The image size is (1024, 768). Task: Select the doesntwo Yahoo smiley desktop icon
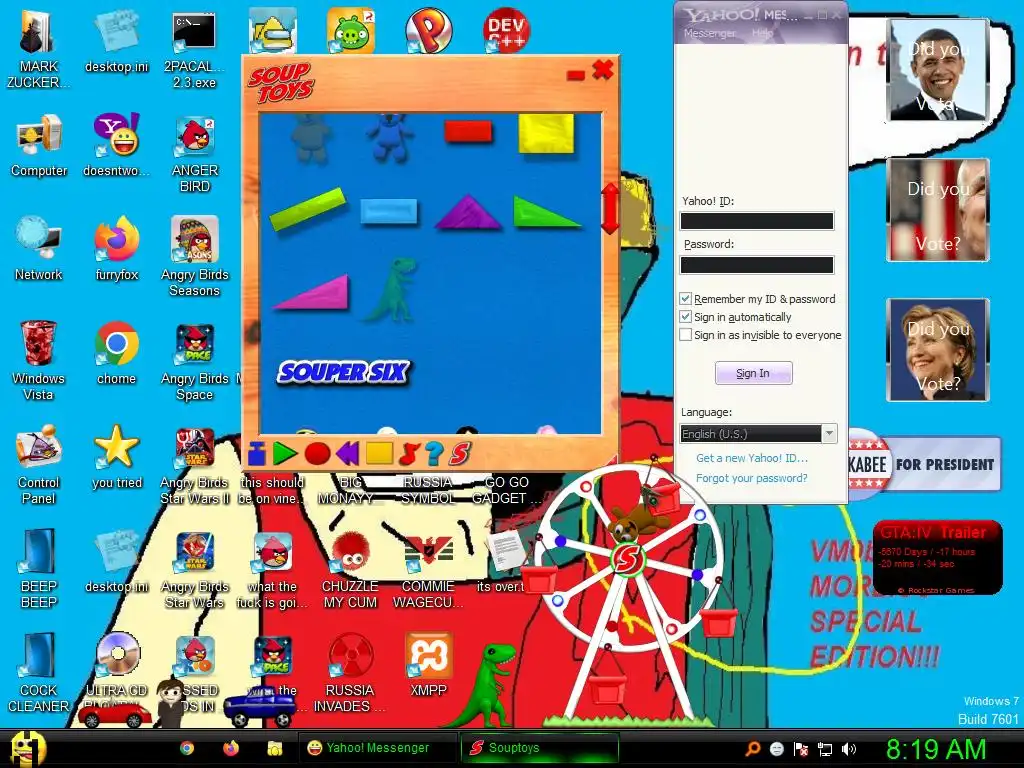click(116, 145)
